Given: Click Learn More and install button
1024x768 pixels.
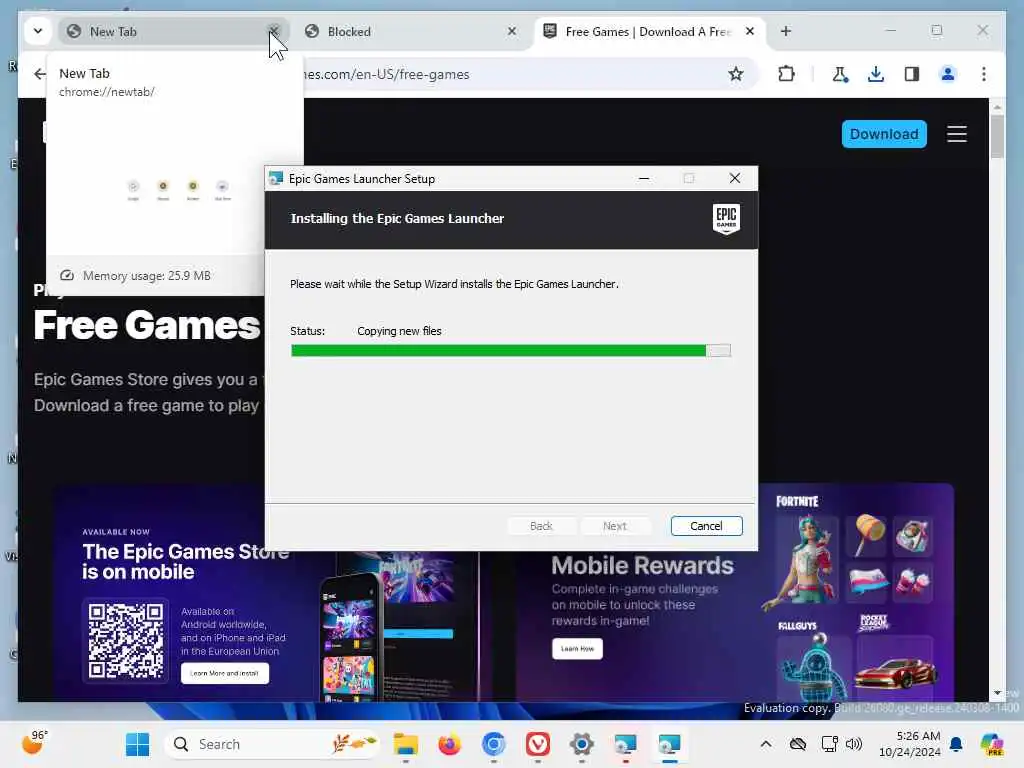Looking at the screenshot, I should (225, 673).
